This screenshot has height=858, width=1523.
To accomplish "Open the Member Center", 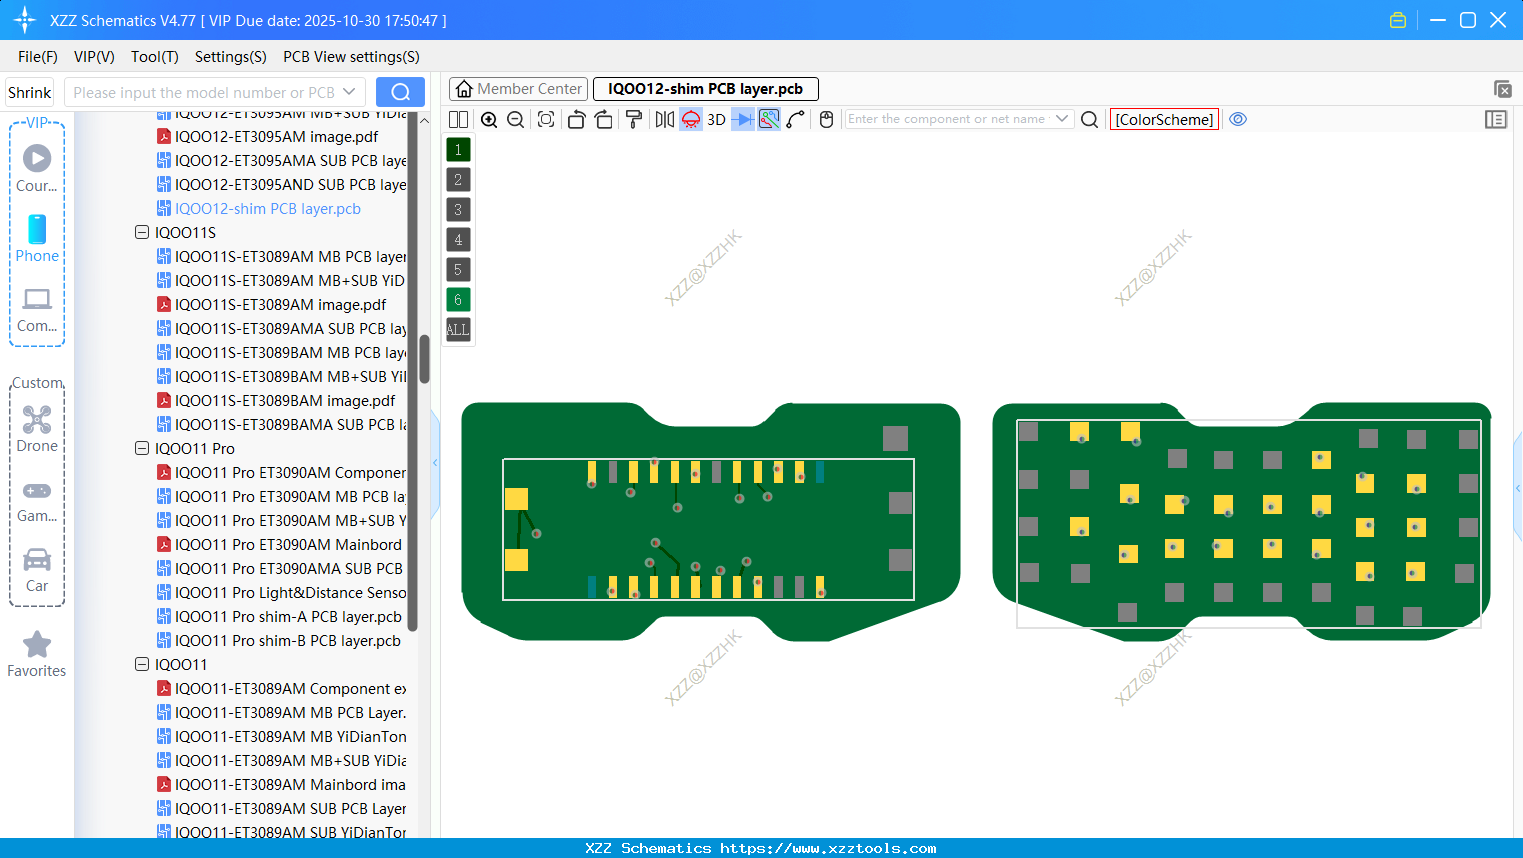I will [x=517, y=88].
